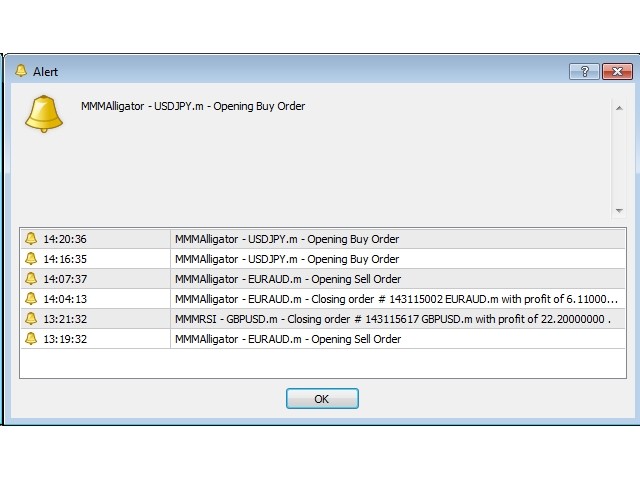Select the 14:07:37 timestamp
The height and width of the screenshot is (480, 640).
tap(65, 279)
